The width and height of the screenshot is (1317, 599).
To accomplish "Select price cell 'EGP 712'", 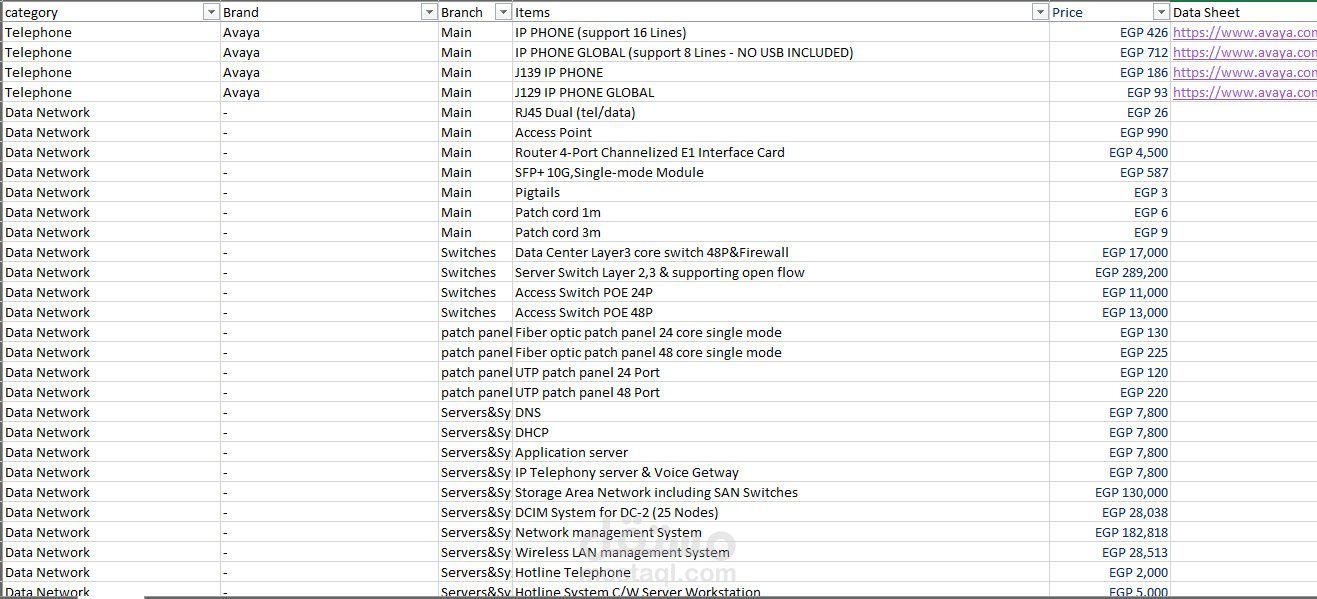I will (x=1110, y=52).
